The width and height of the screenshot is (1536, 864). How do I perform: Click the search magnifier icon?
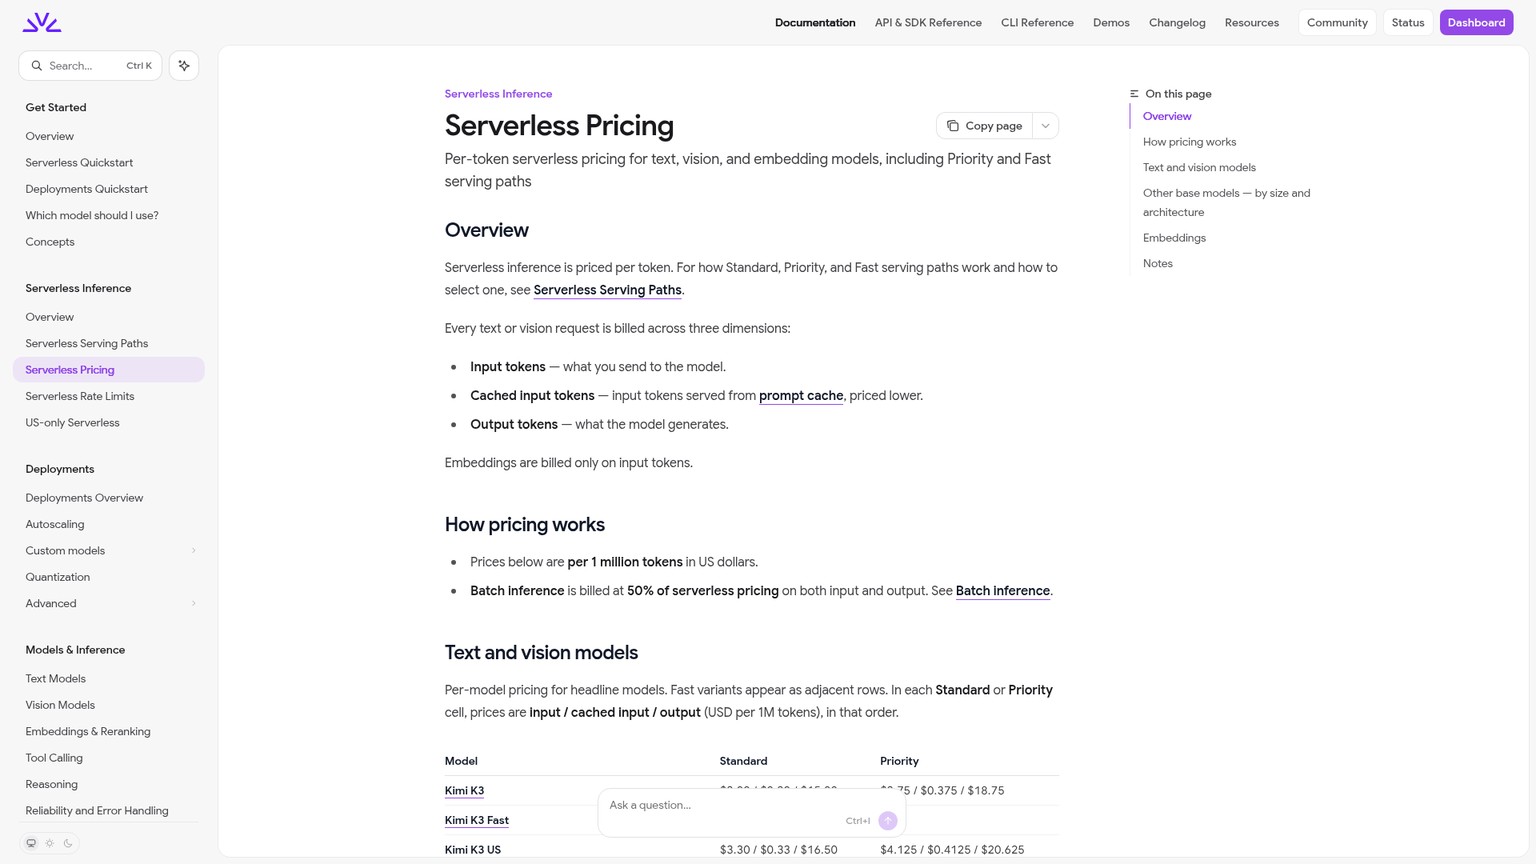click(x=37, y=66)
